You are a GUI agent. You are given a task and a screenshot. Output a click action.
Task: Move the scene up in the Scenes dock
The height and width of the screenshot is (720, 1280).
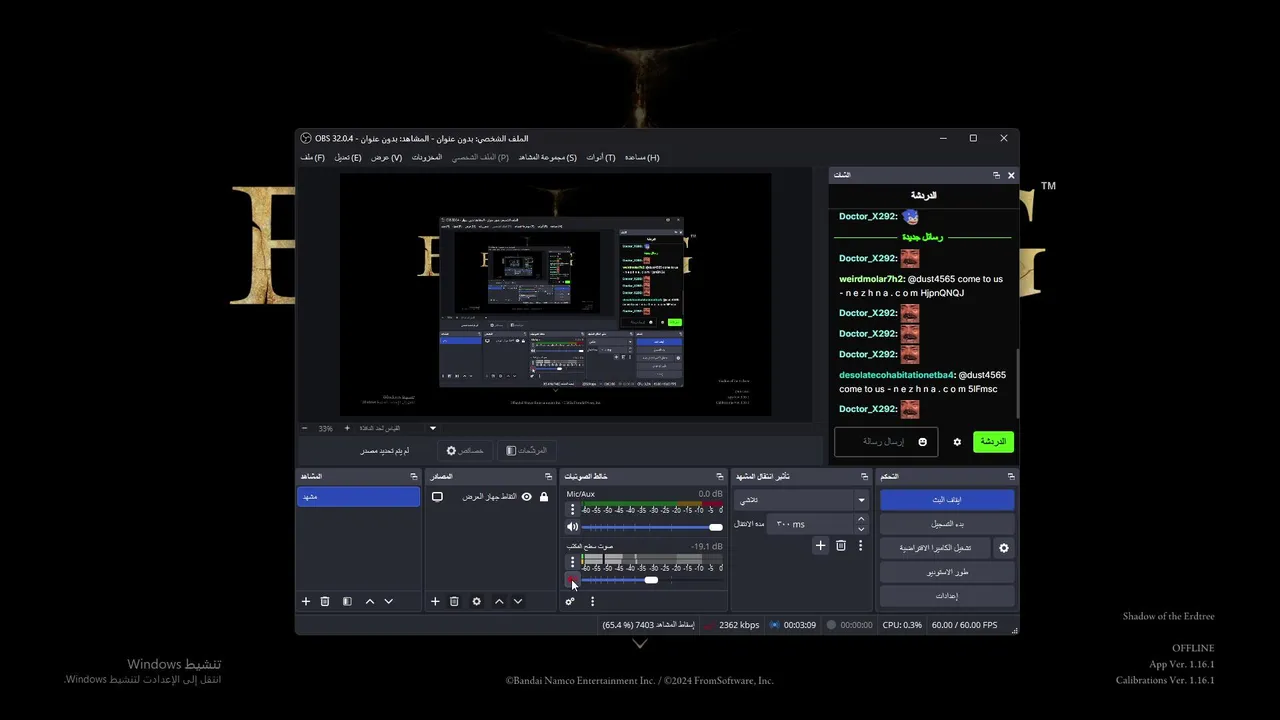[370, 601]
